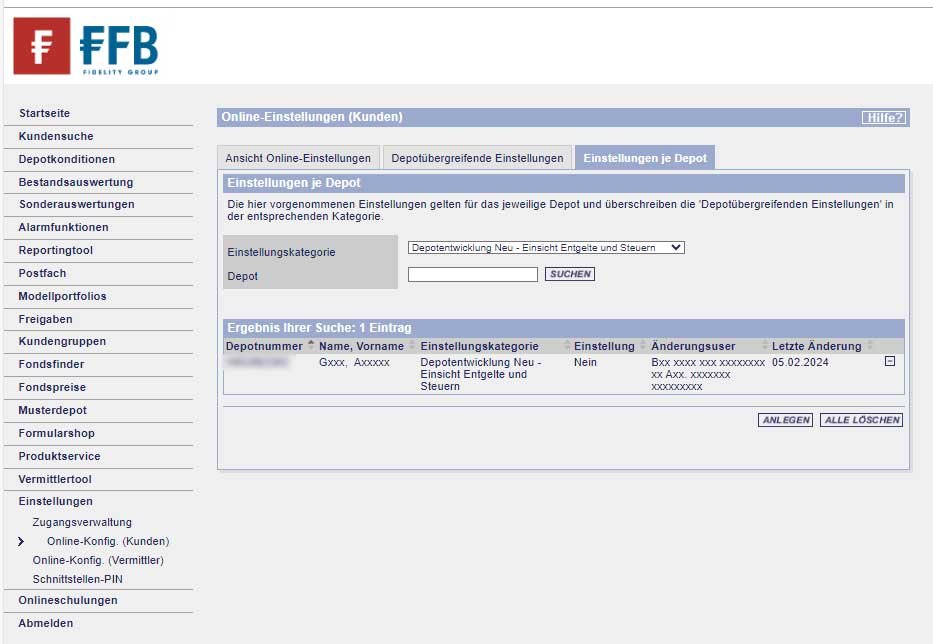Open the Depotübergreifende Einstellungen tab

coord(477,158)
